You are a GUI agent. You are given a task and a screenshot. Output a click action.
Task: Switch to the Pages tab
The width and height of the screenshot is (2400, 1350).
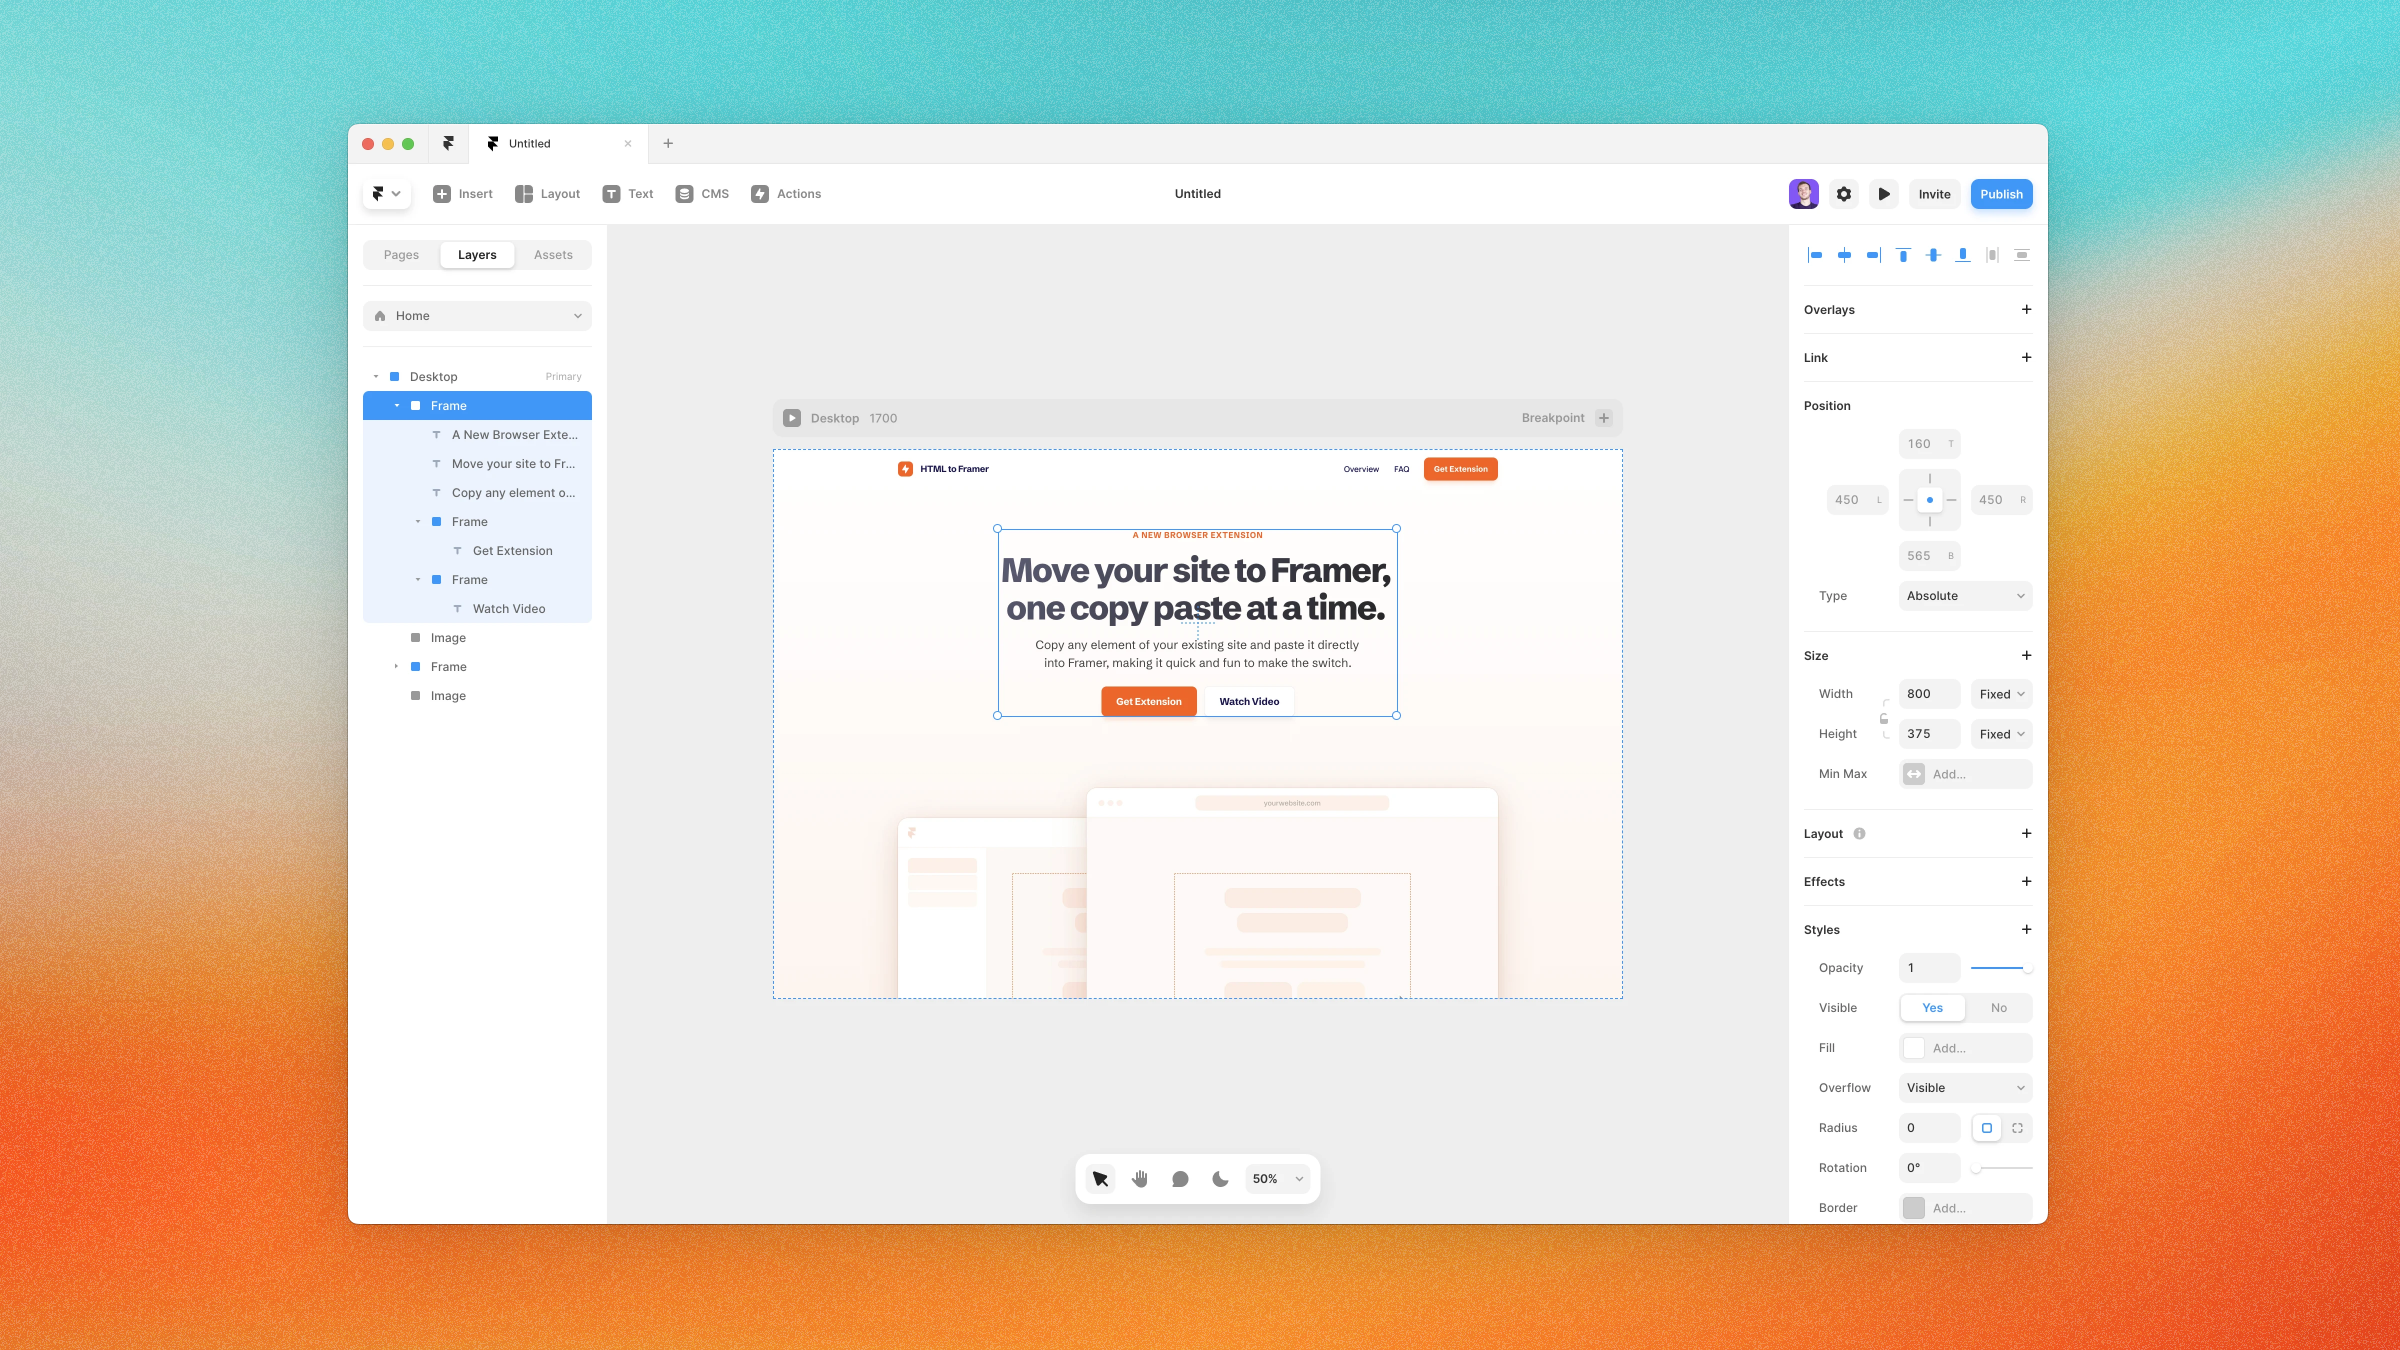pos(401,255)
